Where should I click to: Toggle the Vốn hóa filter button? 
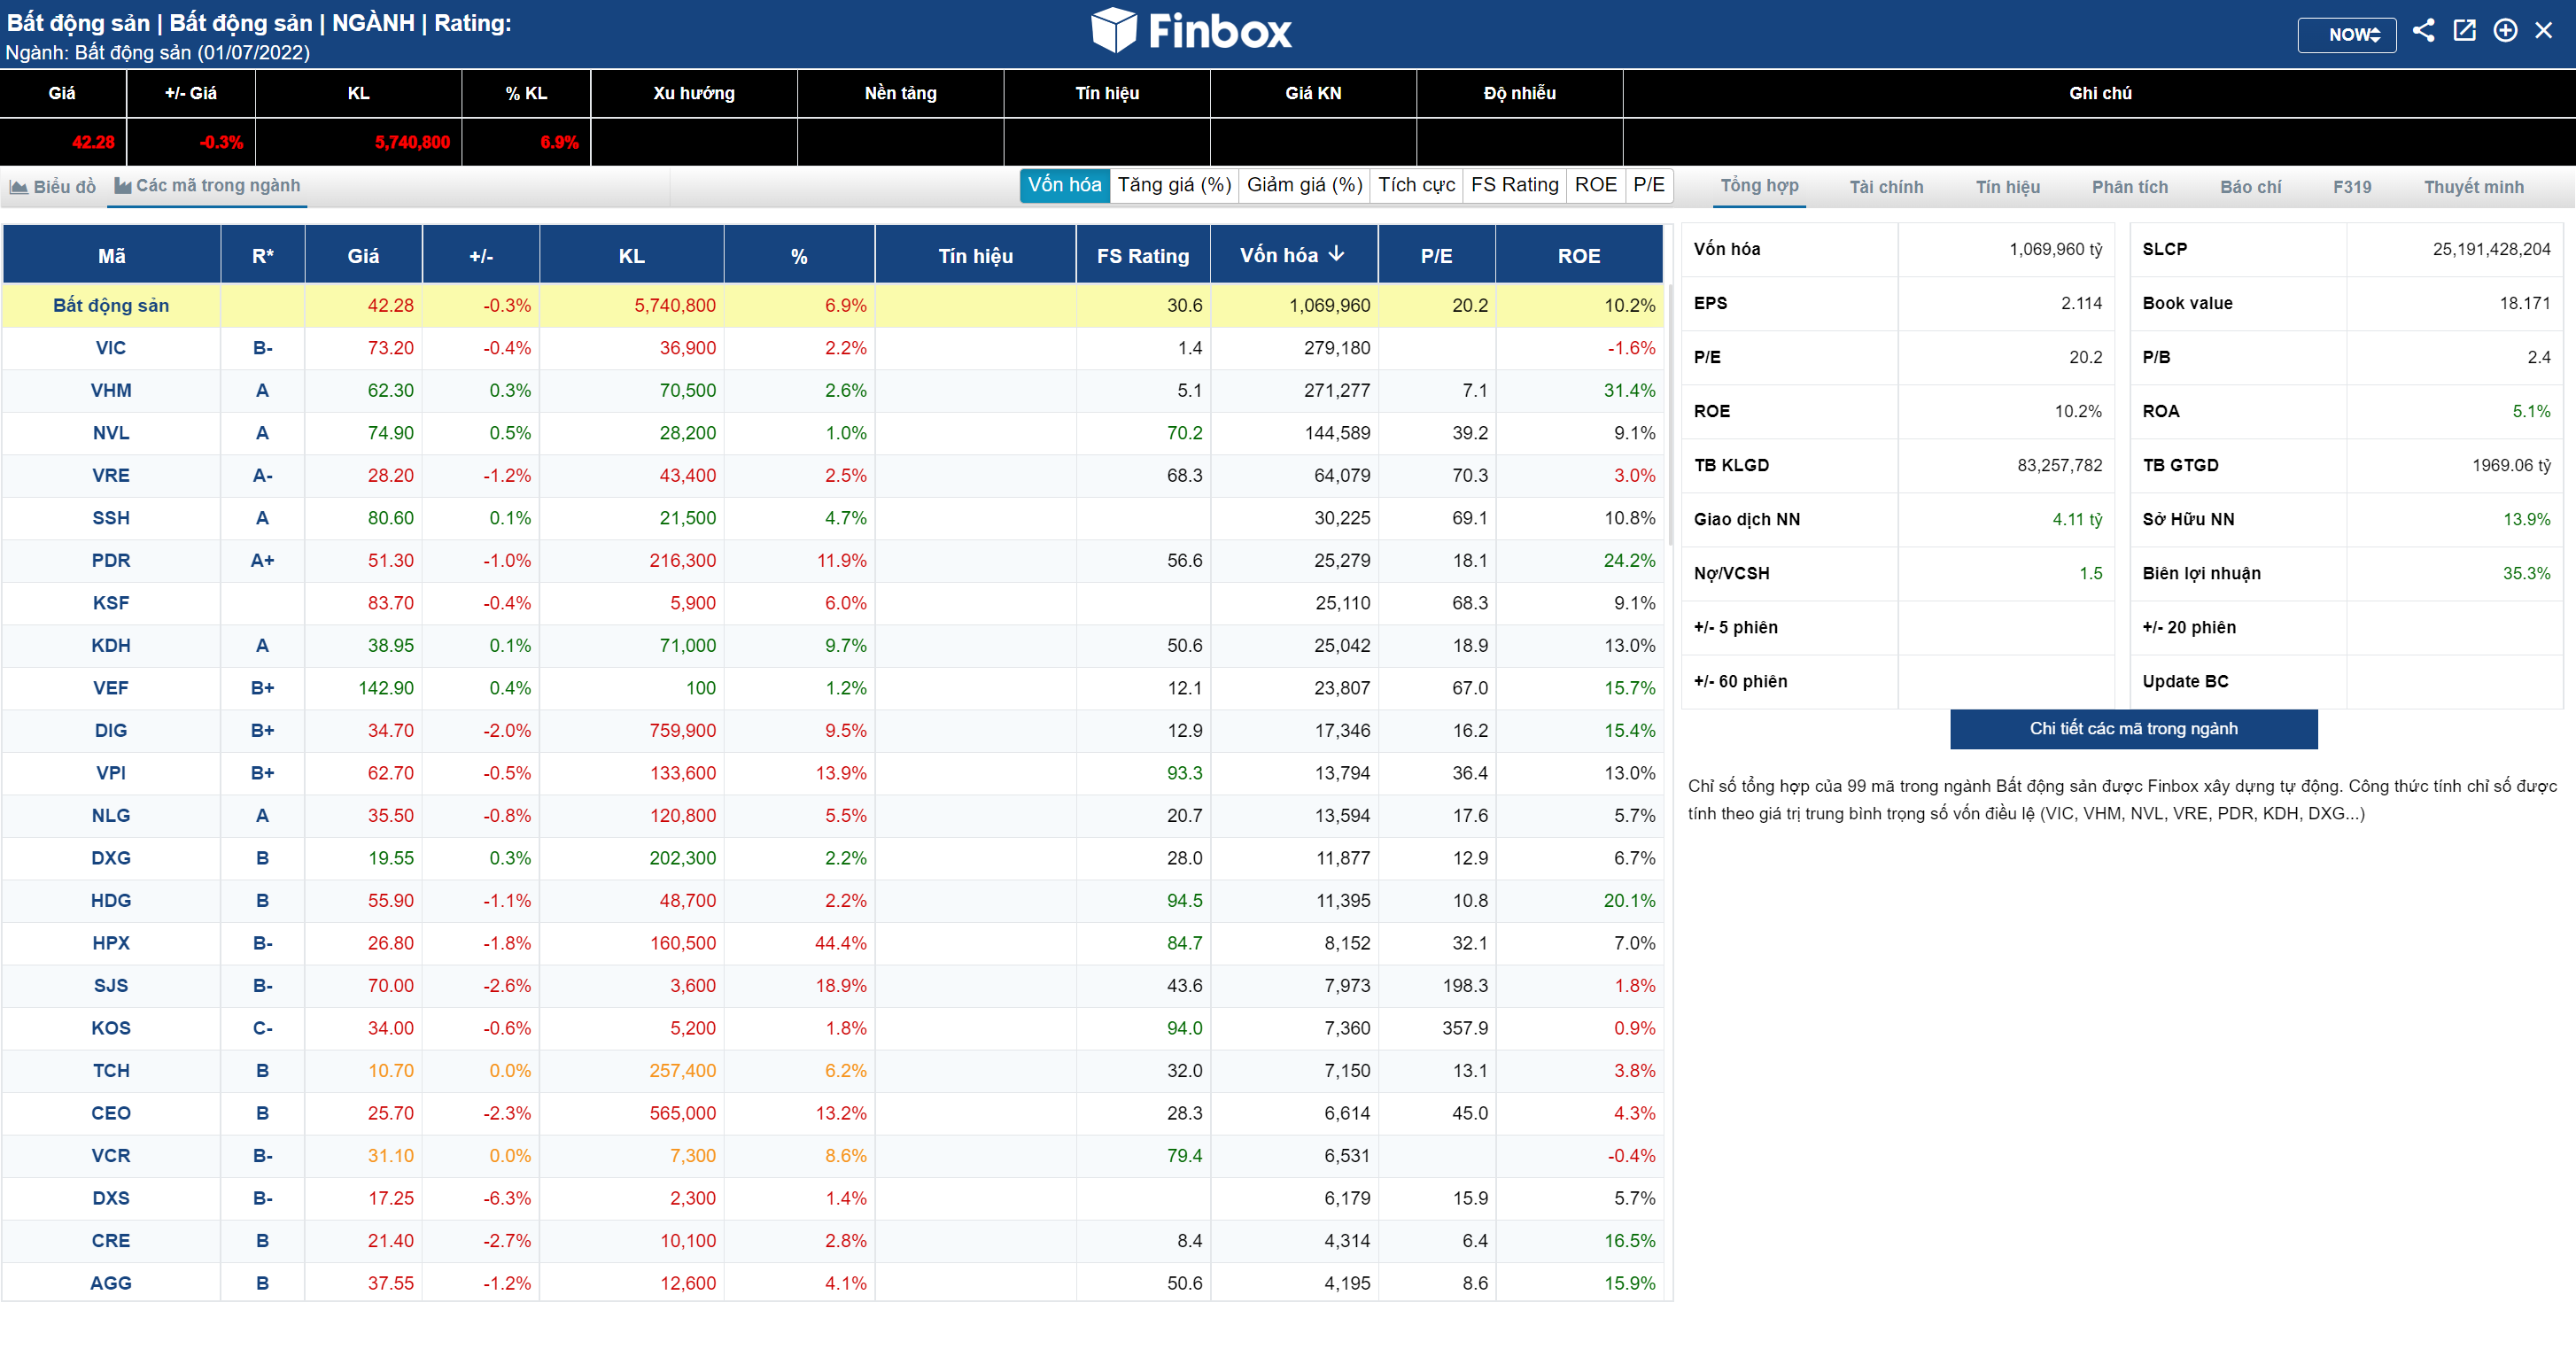[x=1064, y=185]
